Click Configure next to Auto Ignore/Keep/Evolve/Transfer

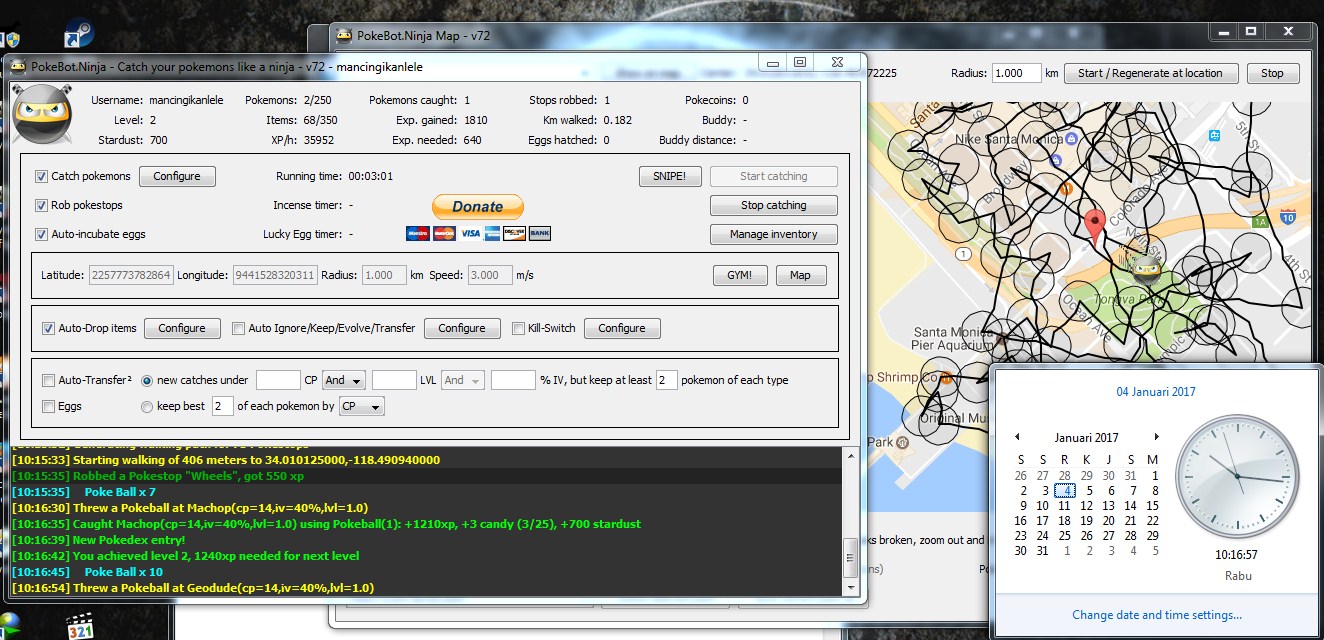(462, 328)
